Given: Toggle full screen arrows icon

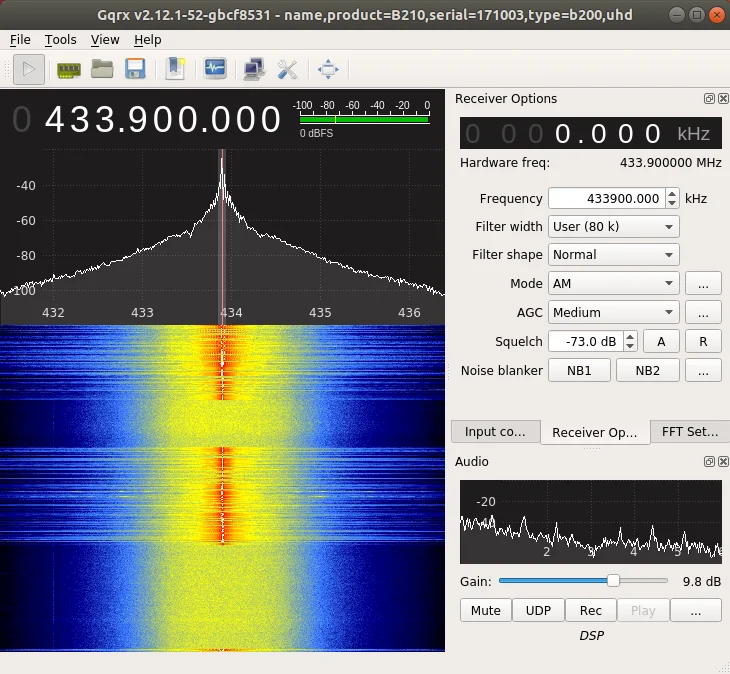Looking at the screenshot, I should pos(328,69).
